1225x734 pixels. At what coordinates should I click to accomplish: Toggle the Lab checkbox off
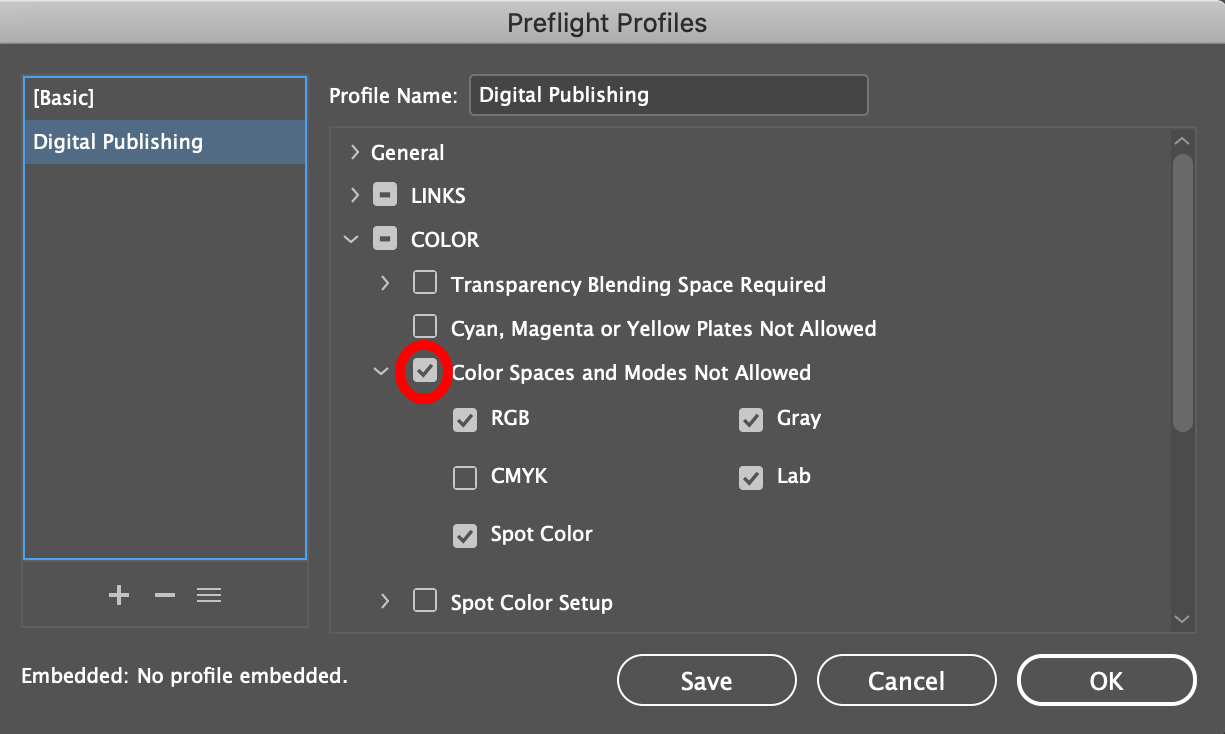(751, 477)
